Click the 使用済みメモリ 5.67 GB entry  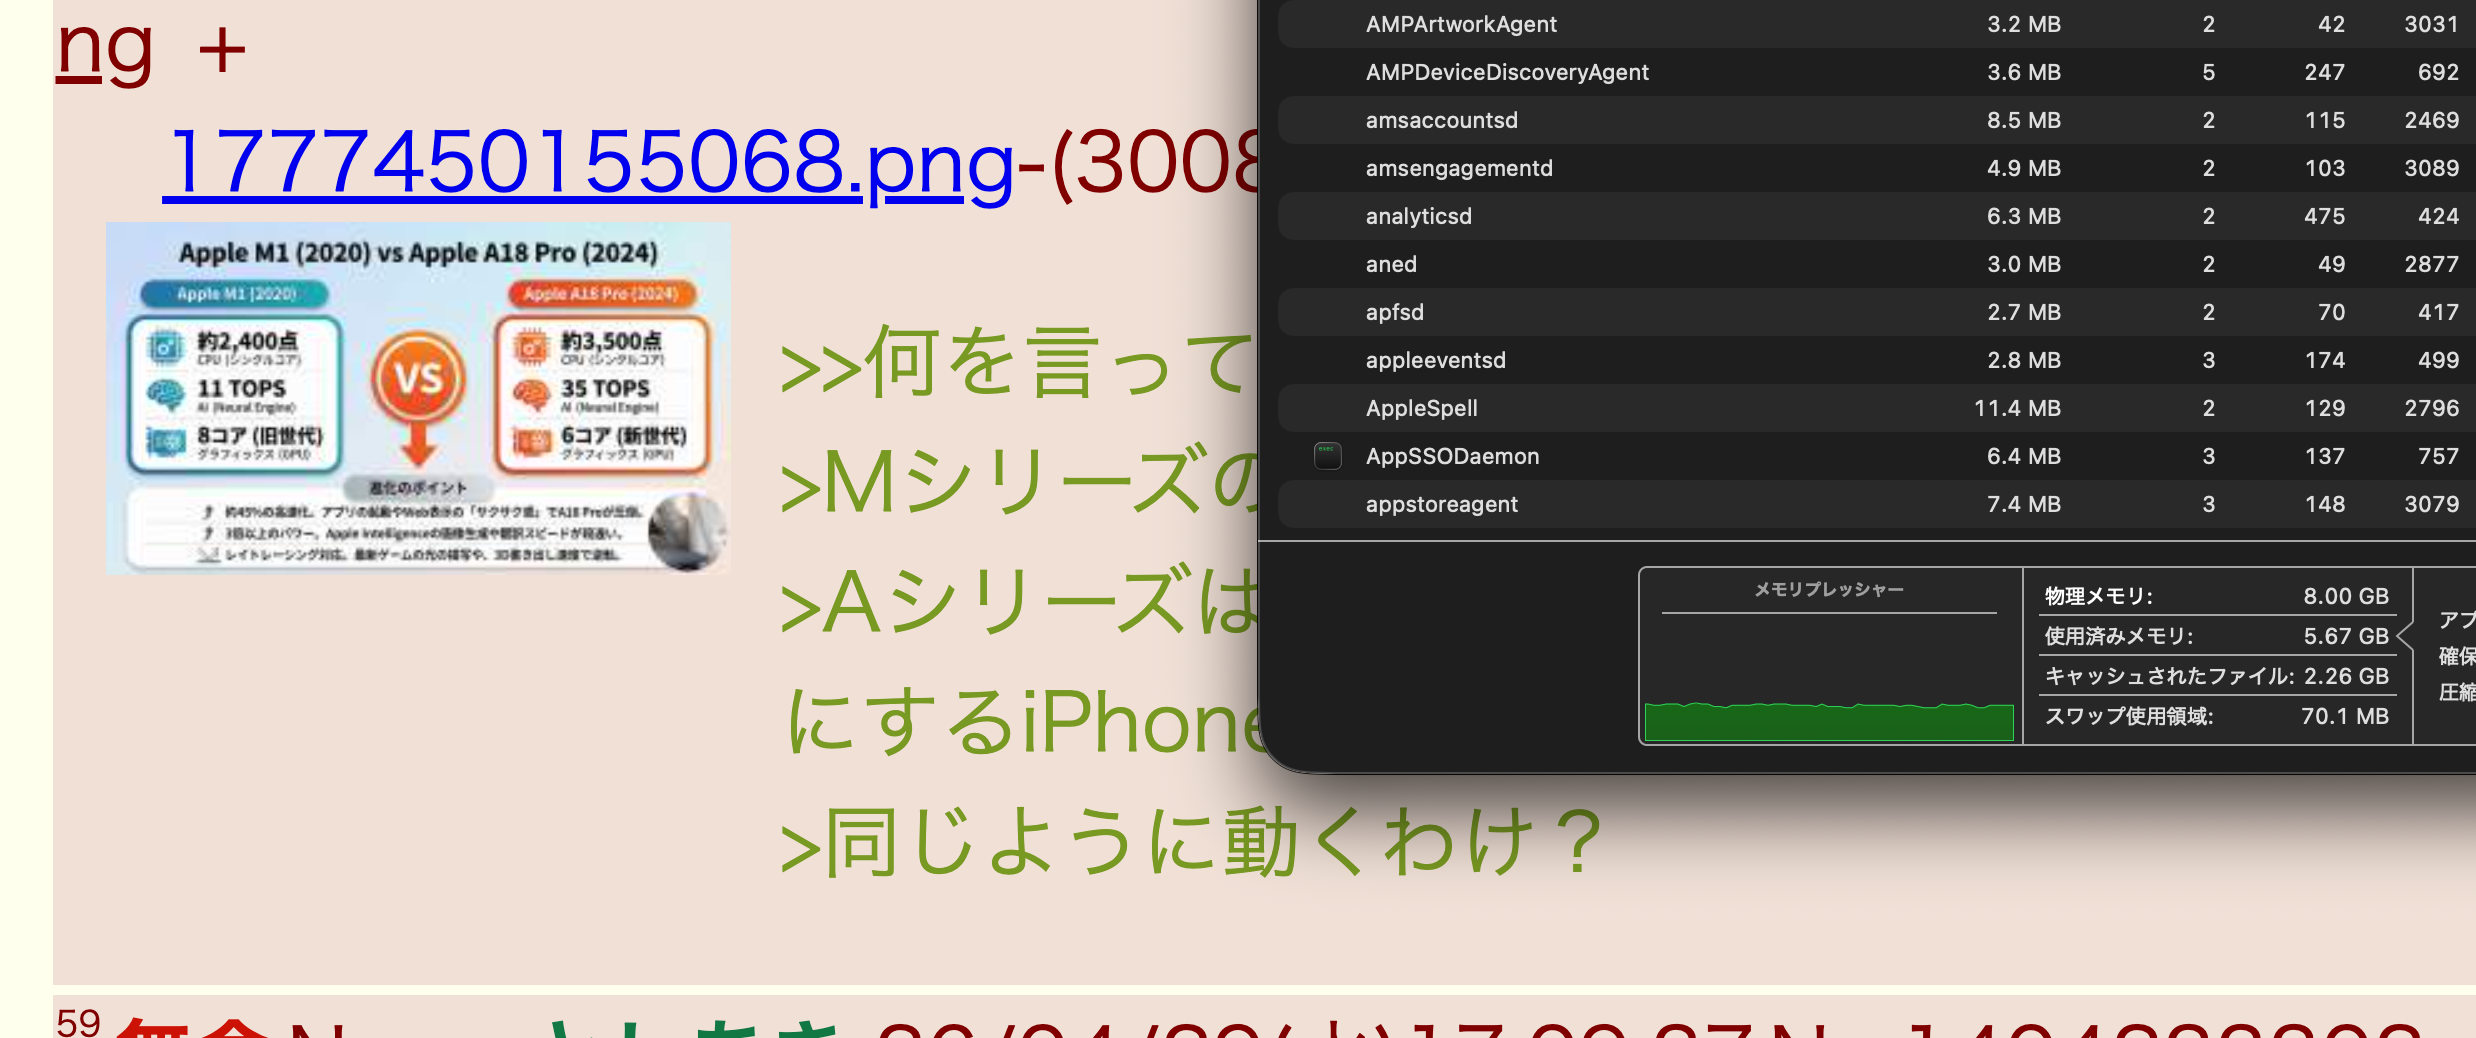(x=2216, y=636)
